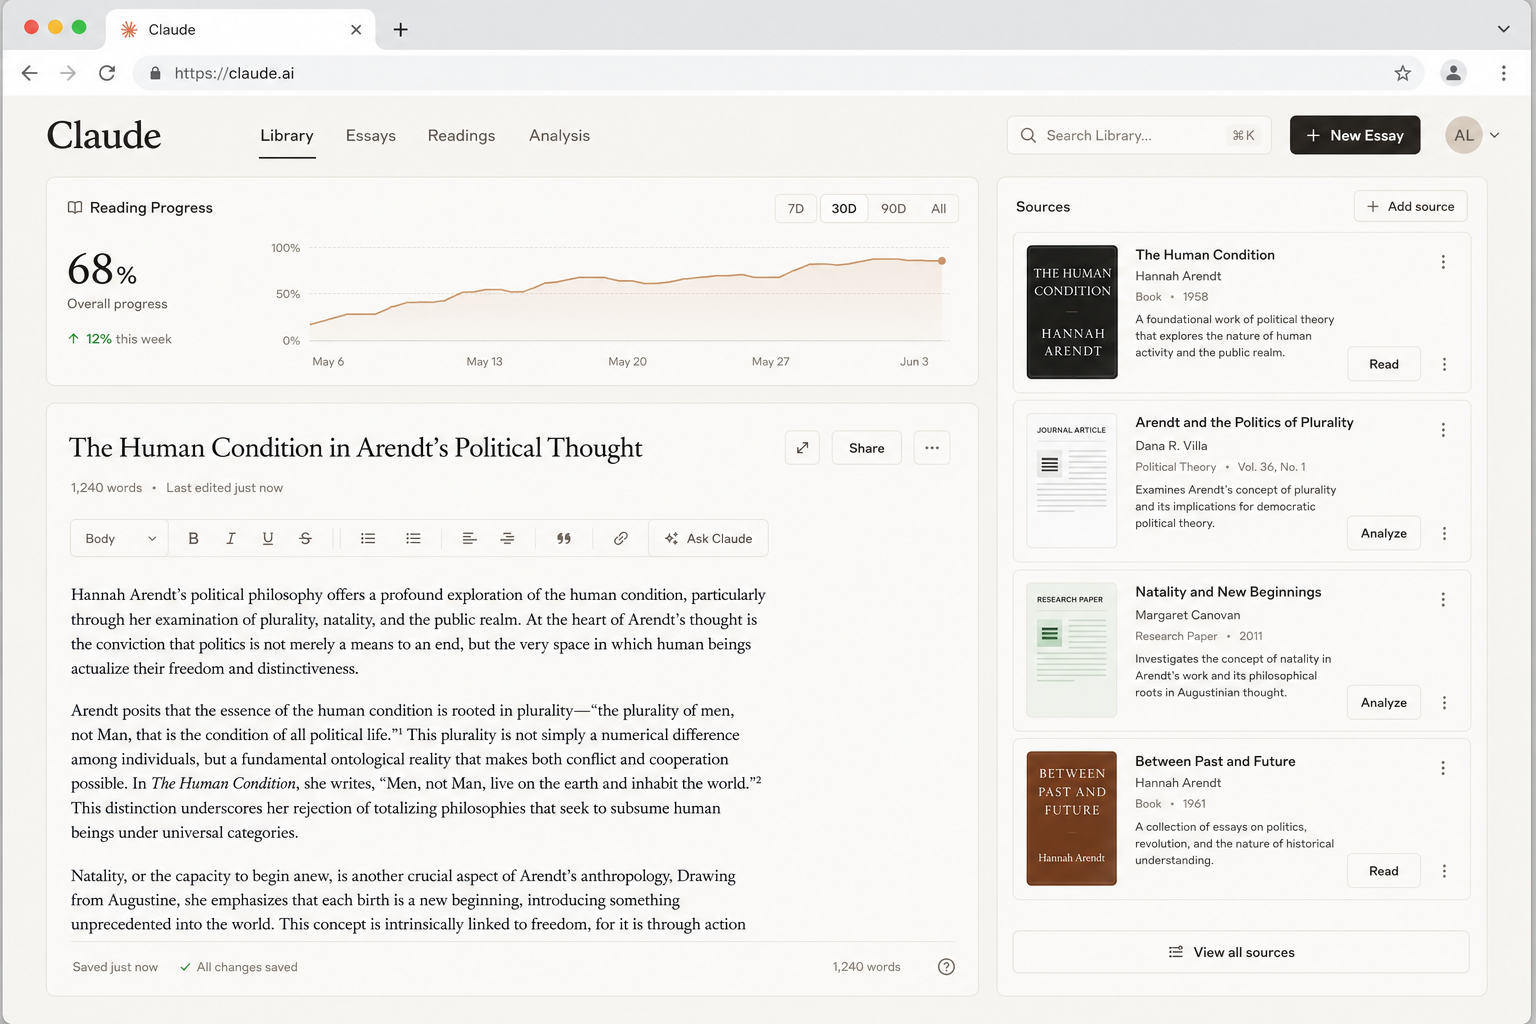This screenshot has width=1536, height=1024.
Task: Open options menu beside Natality and New Beginnings title
Action: (x=1443, y=599)
